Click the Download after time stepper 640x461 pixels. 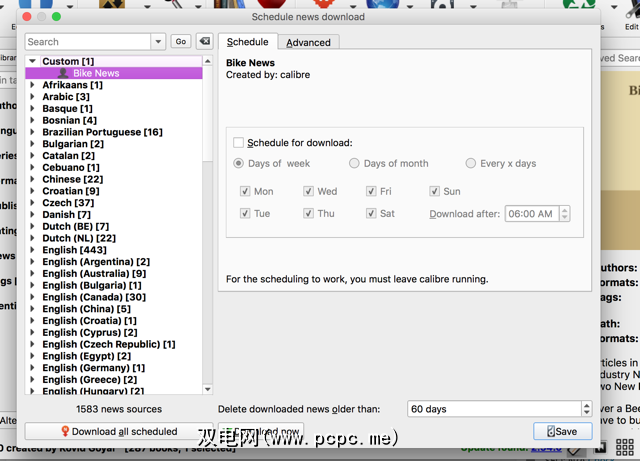[565, 213]
